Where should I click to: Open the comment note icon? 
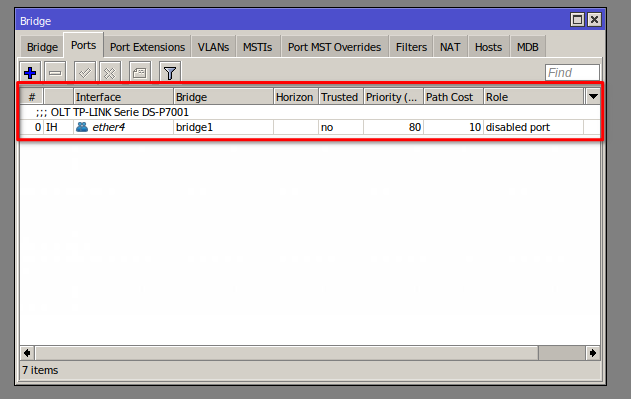pyautogui.click(x=140, y=73)
